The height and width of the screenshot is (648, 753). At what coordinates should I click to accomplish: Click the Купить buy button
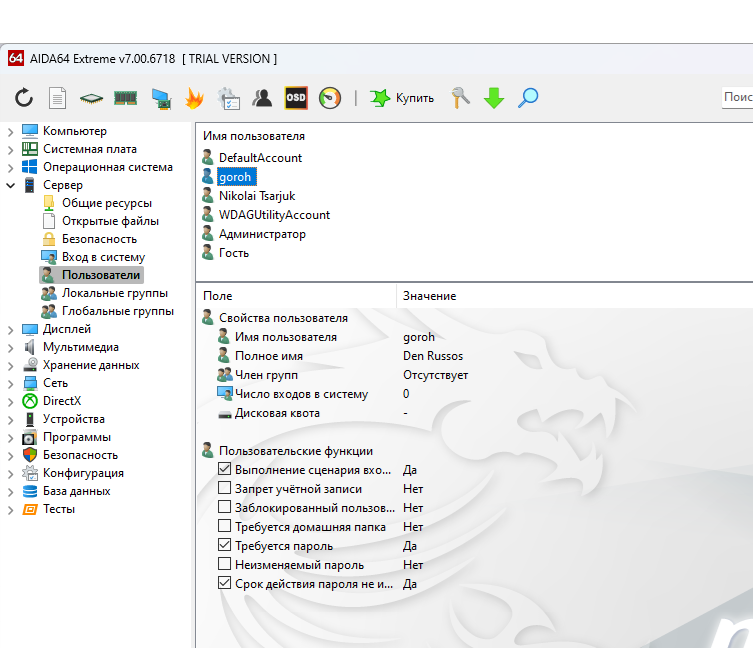pos(401,98)
